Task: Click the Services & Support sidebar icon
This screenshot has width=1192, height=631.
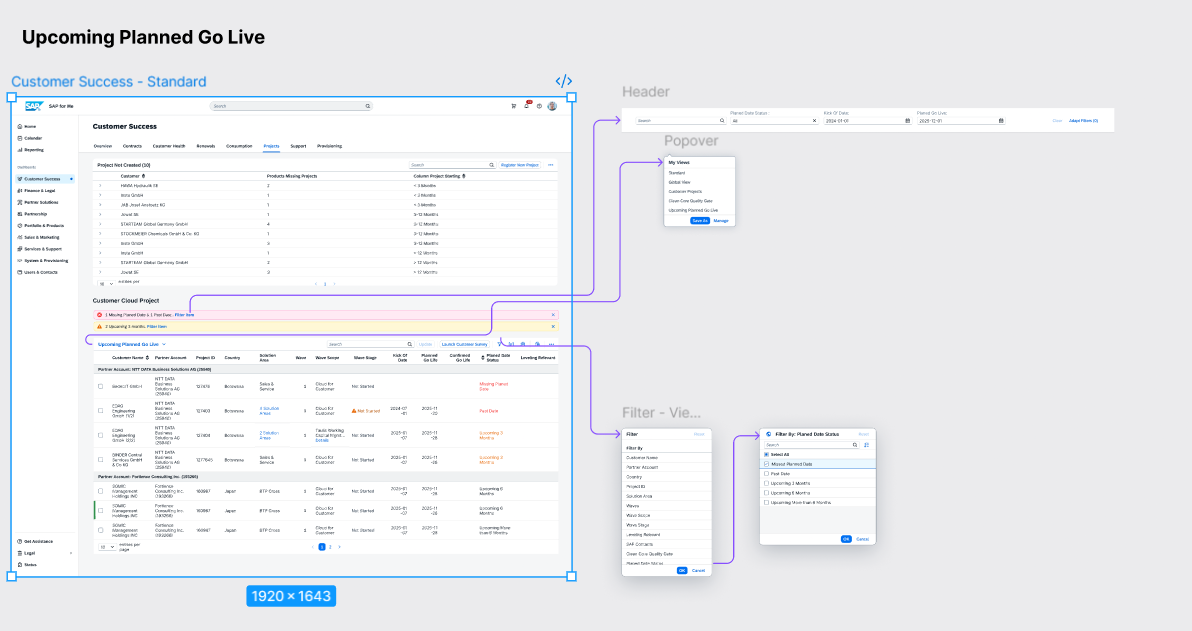Action: [20, 249]
